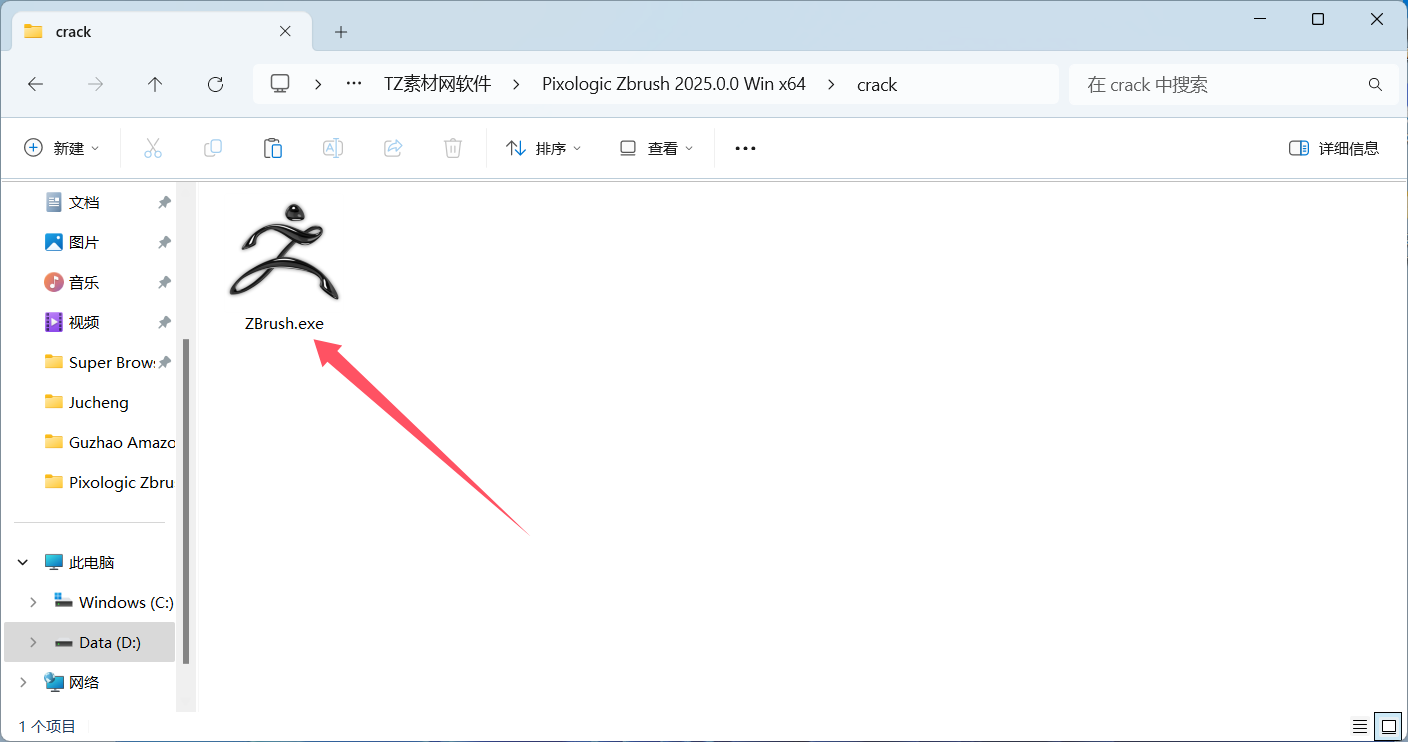Toggle the 详细信息 details pane
1408x742 pixels.
click(x=1334, y=148)
